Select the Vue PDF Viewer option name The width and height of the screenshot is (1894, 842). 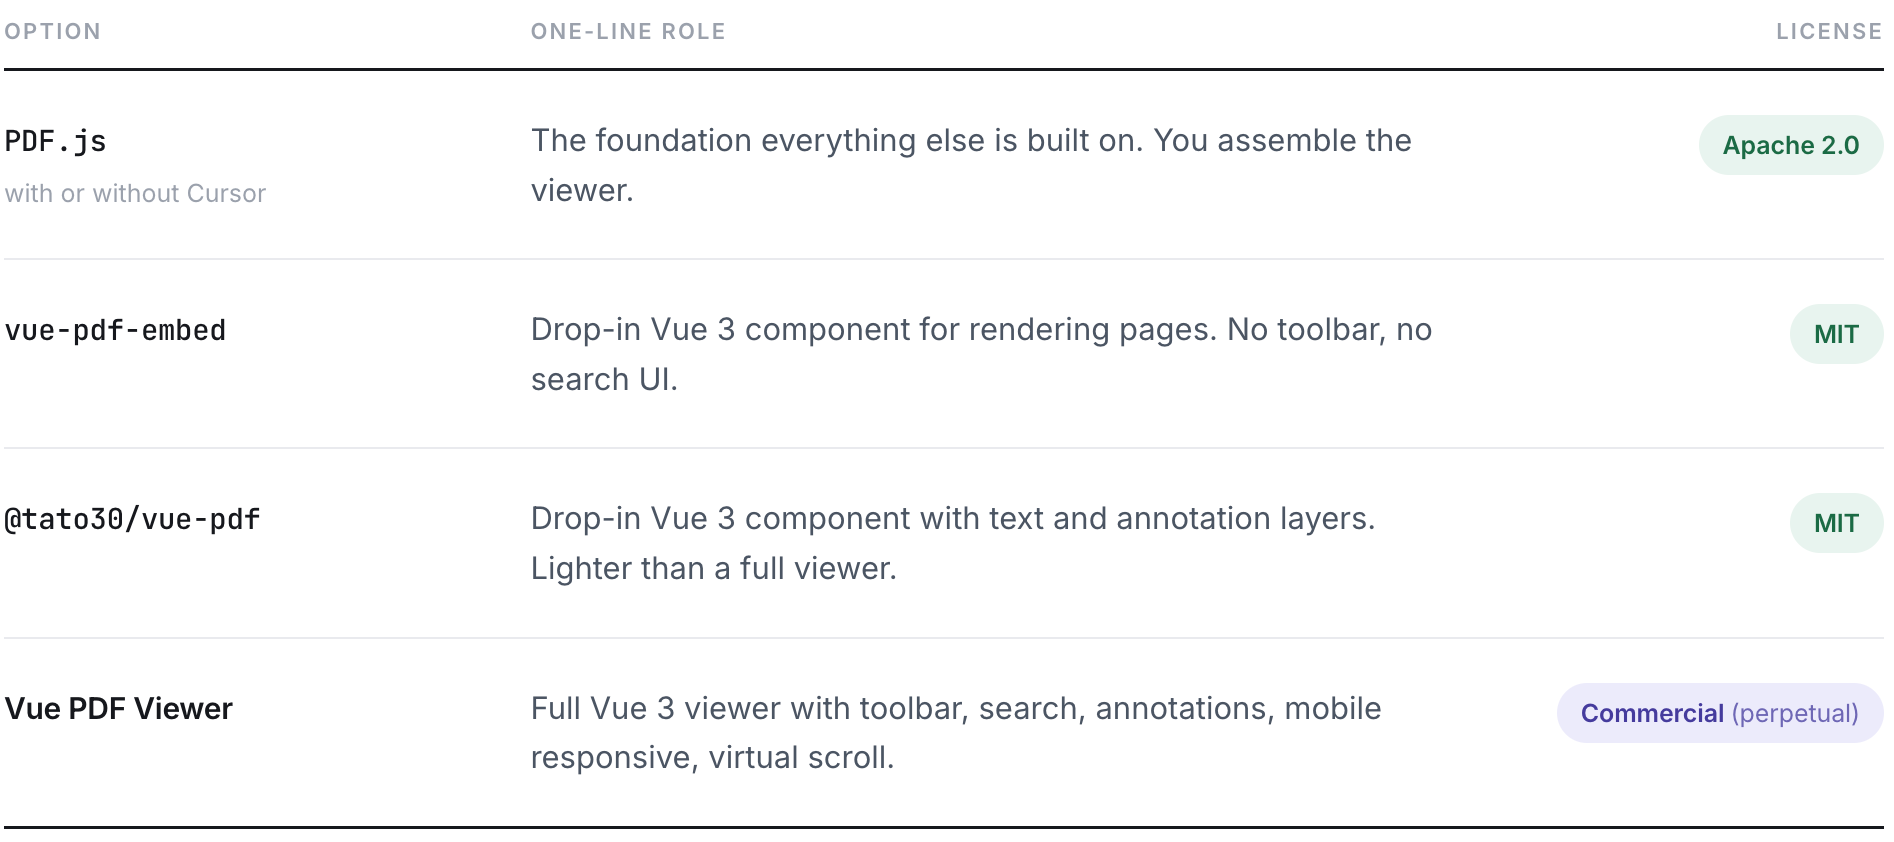[118, 708]
